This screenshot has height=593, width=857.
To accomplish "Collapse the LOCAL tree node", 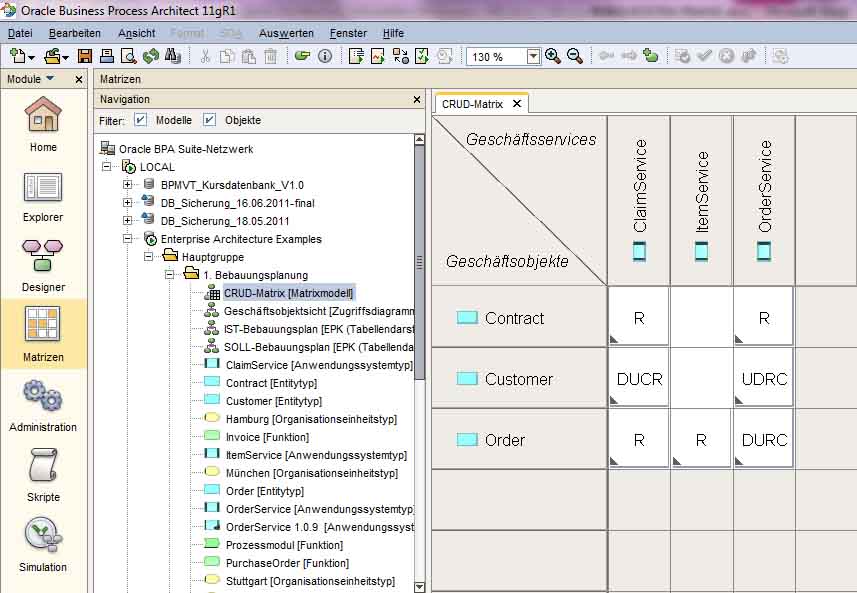I will pyautogui.click(x=107, y=167).
